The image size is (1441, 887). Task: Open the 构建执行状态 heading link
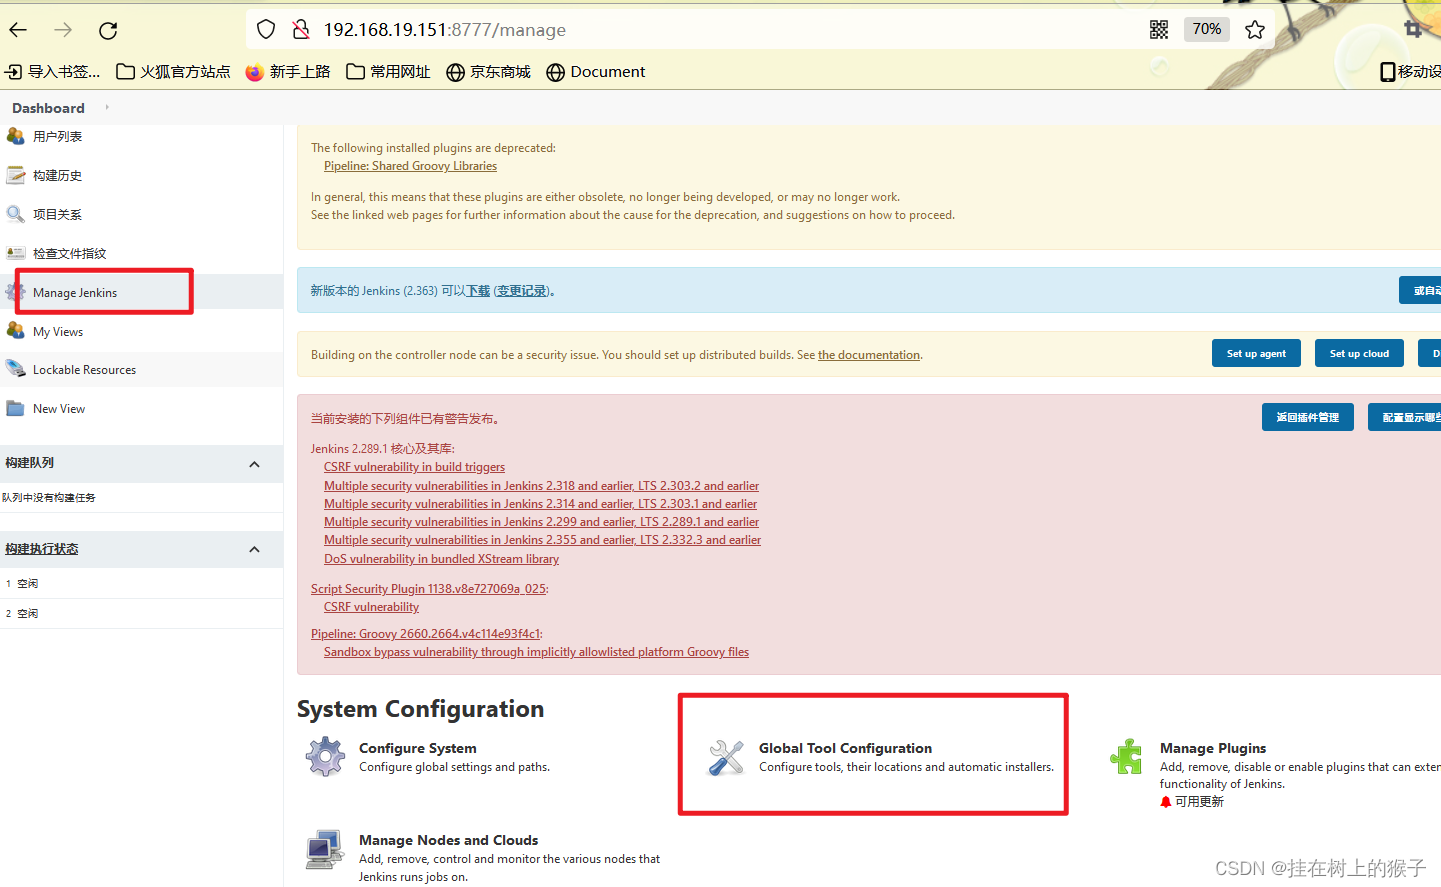point(42,549)
